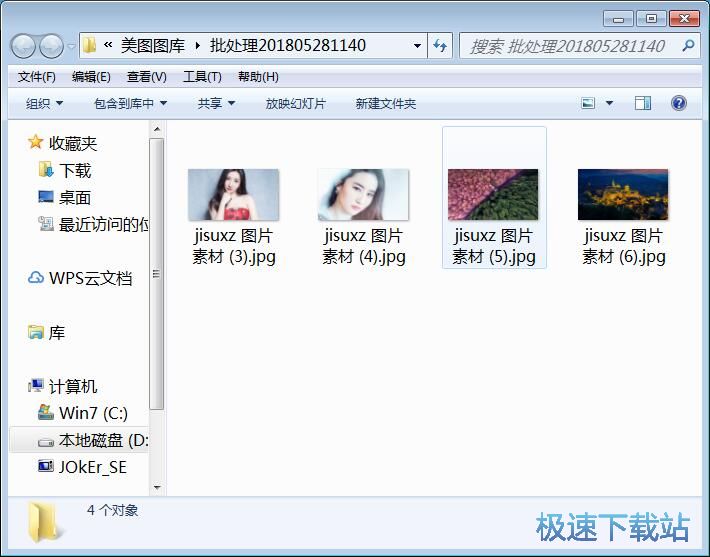
Task: Open WPS云文档 in the navigation pane
Action: (x=91, y=278)
